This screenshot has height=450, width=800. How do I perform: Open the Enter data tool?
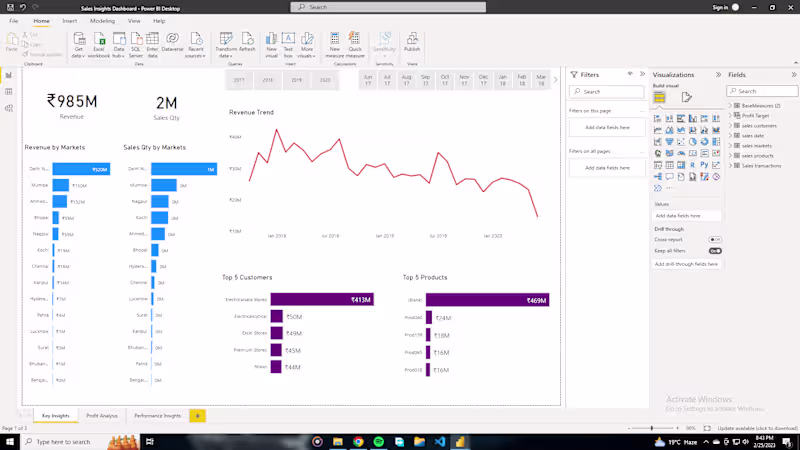tap(152, 45)
